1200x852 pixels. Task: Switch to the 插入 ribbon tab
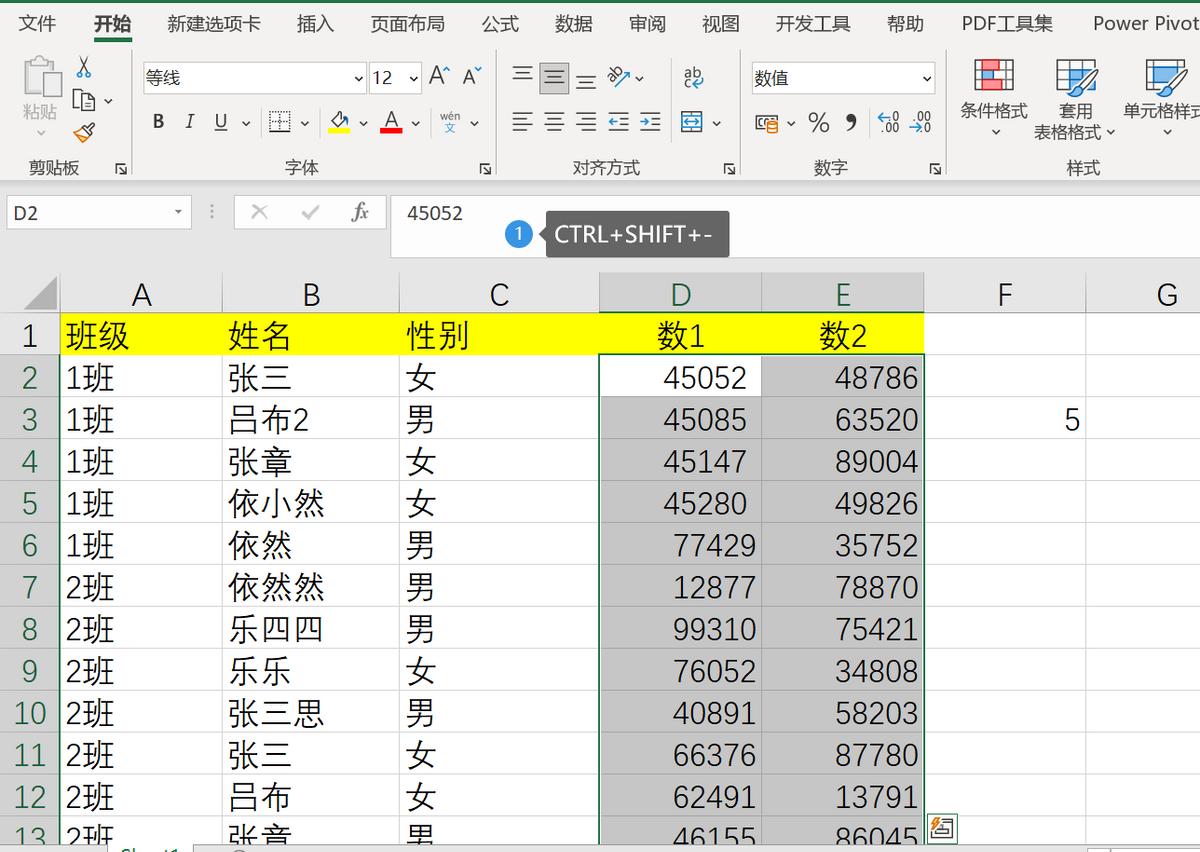click(314, 23)
